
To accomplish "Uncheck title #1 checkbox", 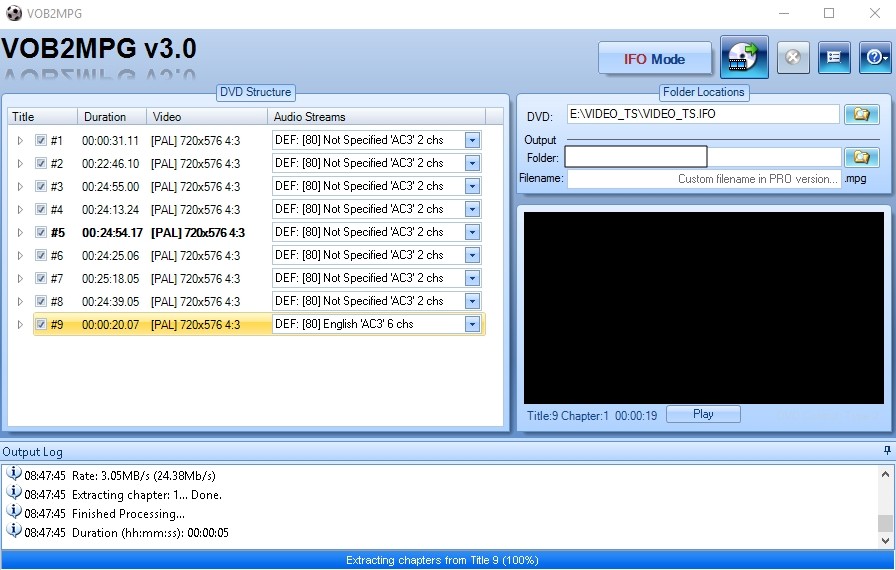I will point(41,140).
